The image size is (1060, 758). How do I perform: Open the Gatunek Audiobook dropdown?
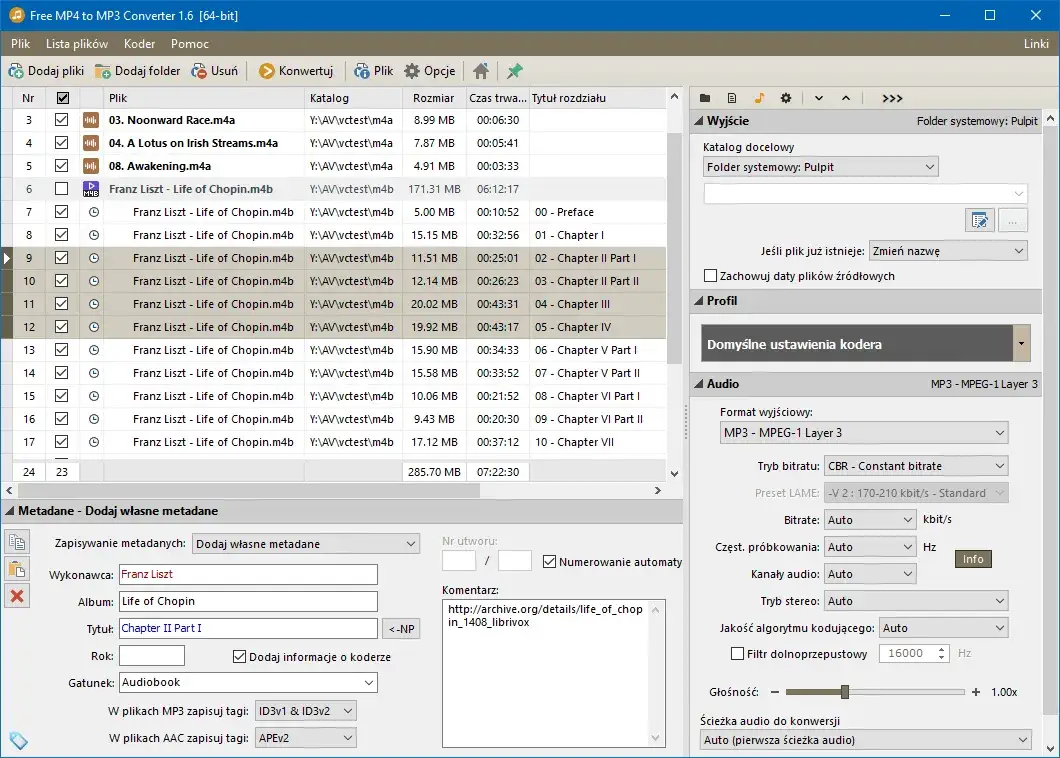pos(248,682)
